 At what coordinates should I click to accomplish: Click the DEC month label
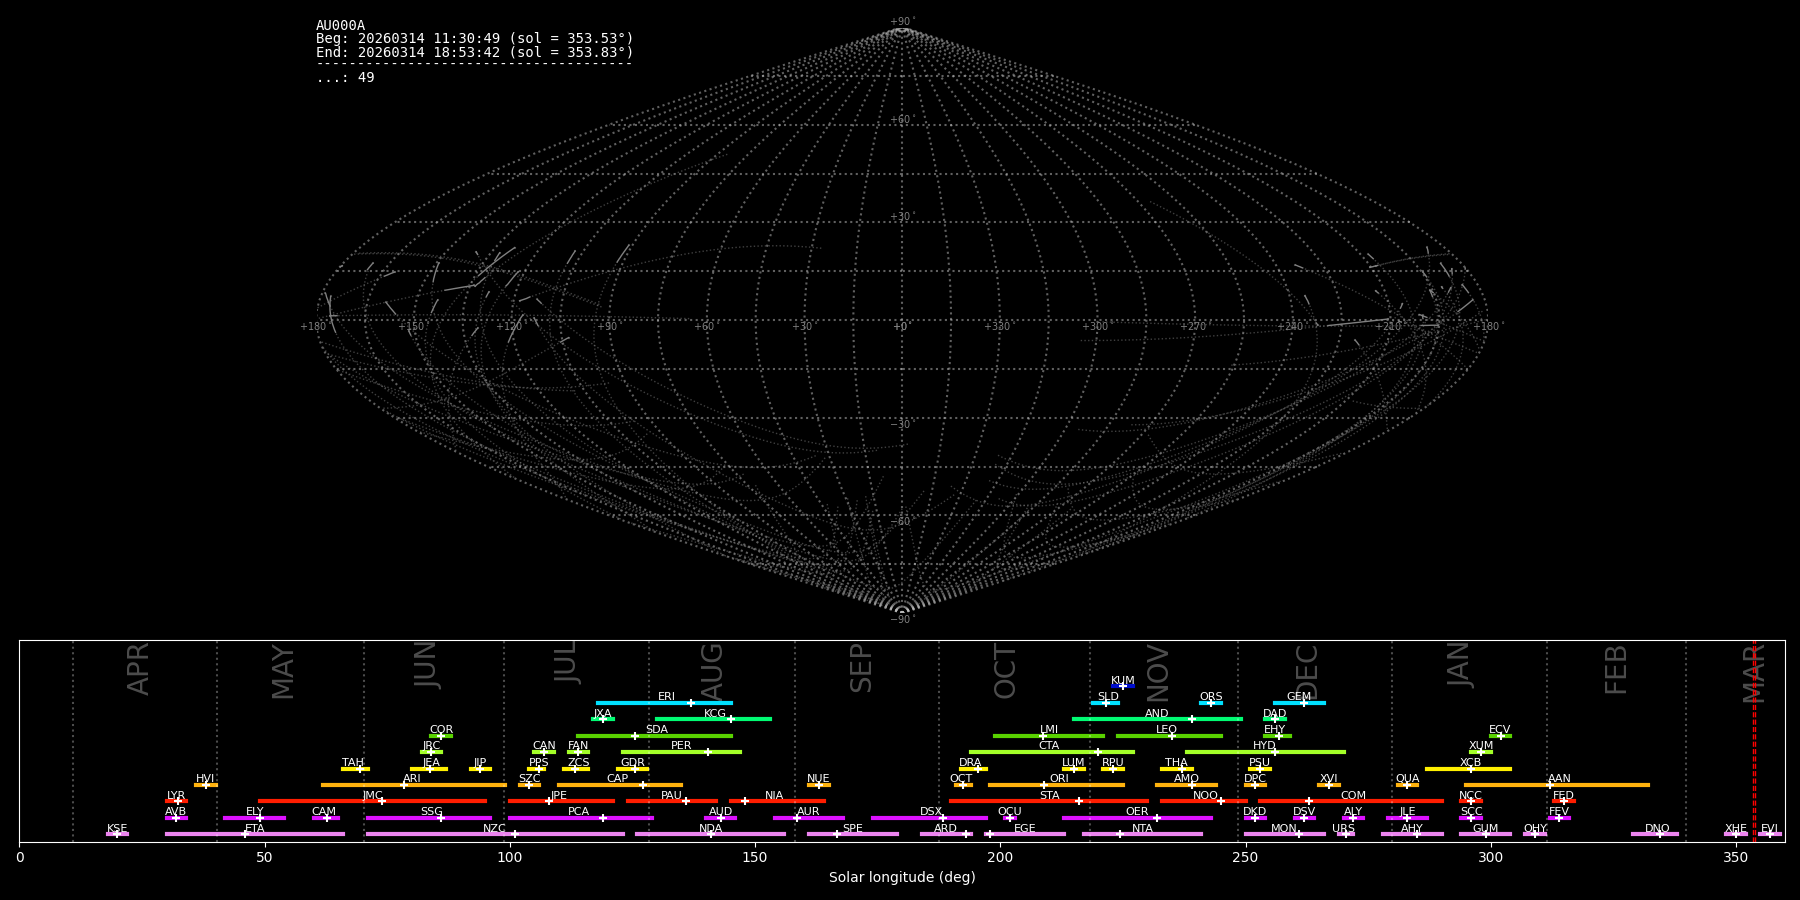(1307, 672)
